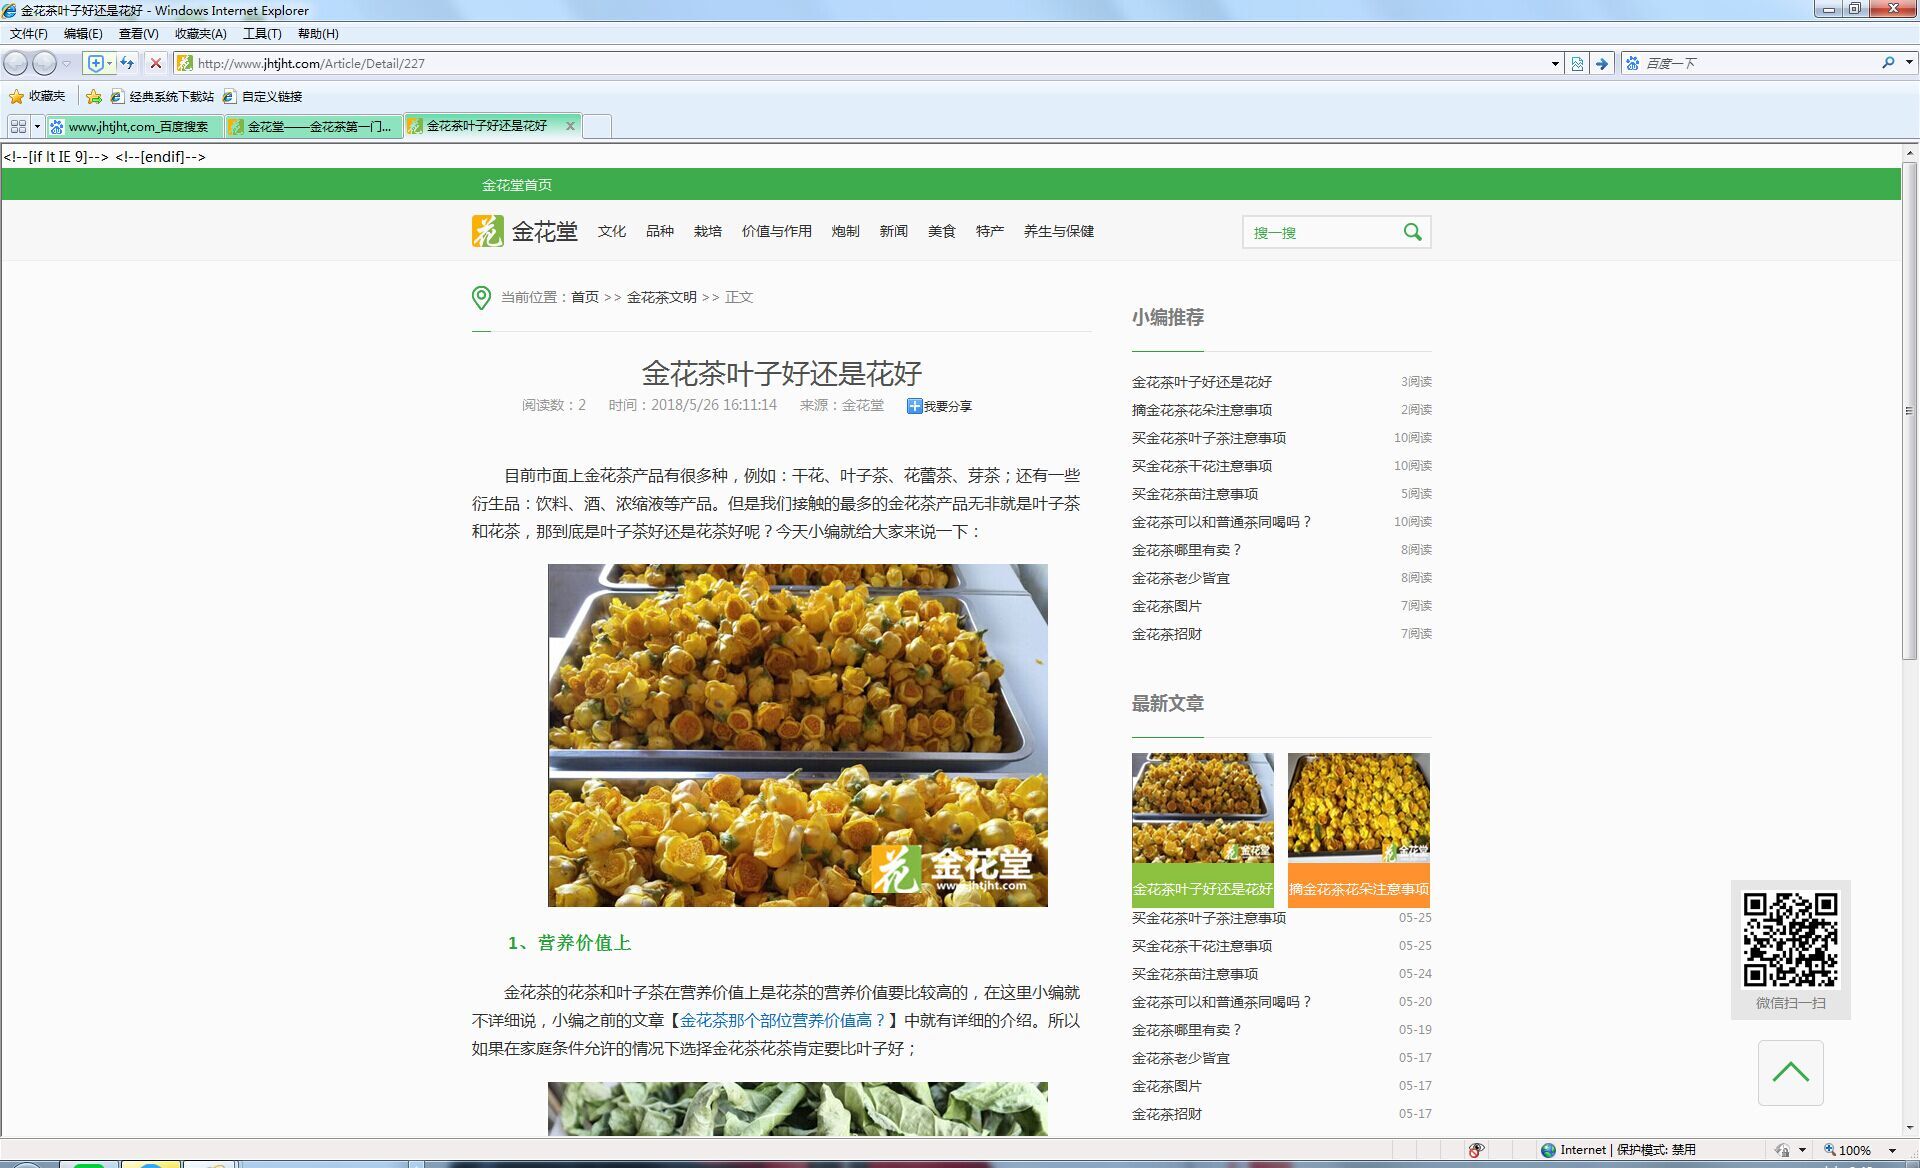The image size is (1920, 1168).
Task: Click the green location pin icon
Action: pyautogui.click(x=481, y=297)
